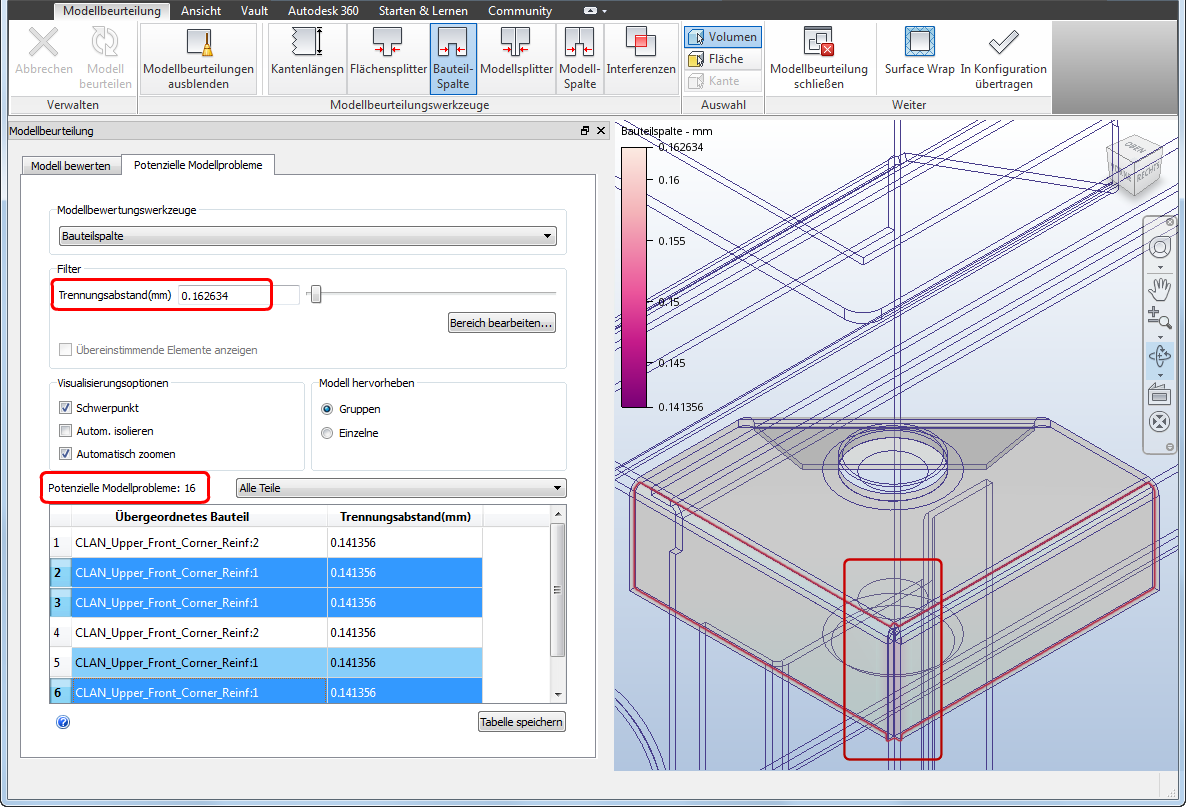Open the Vault ribbon tab
1186x807 pixels.
click(x=254, y=11)
